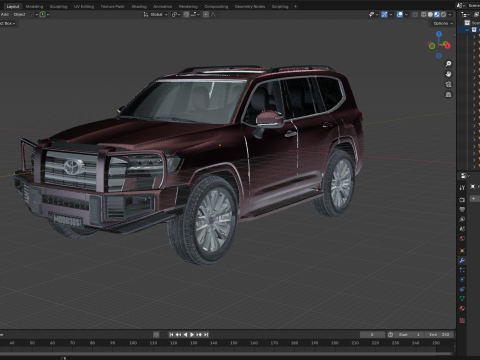Play the animation in reverse
The width and height of the screenshot is (480, 360).
pyautogui.click(x=185, y=334)
